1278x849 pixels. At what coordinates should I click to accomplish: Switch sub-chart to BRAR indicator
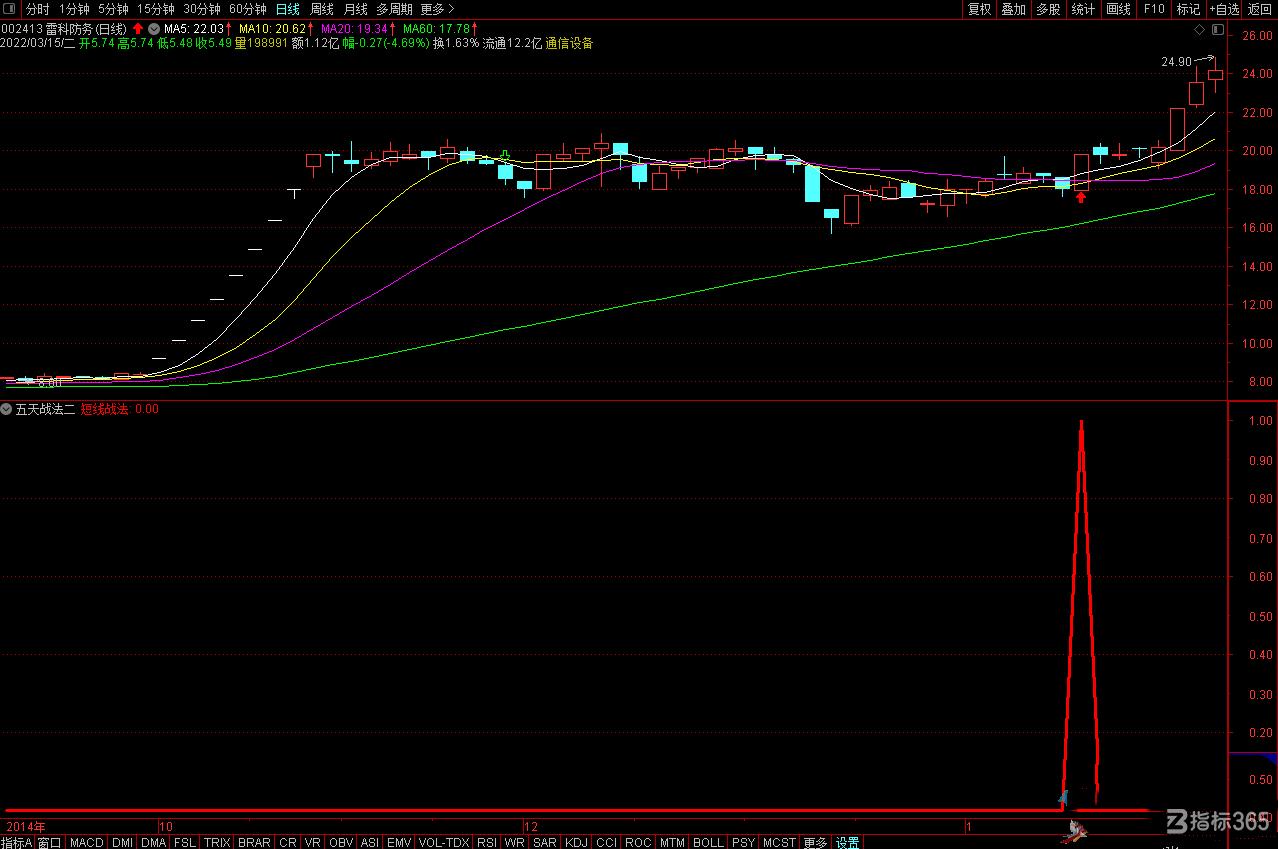coord(254,843)
